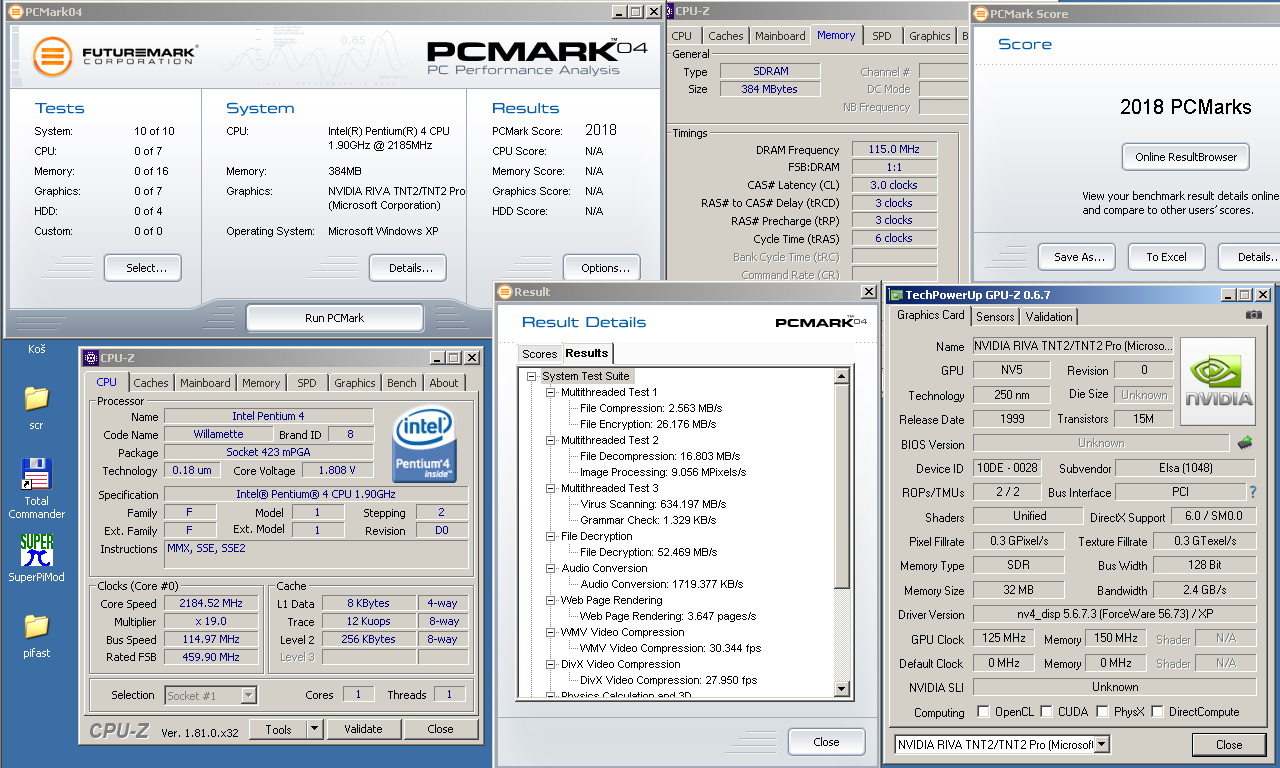This screenshot has width=1280, height=768.
Task: Click the GPU-Z screenshot camera icon
Action: 1254,315
